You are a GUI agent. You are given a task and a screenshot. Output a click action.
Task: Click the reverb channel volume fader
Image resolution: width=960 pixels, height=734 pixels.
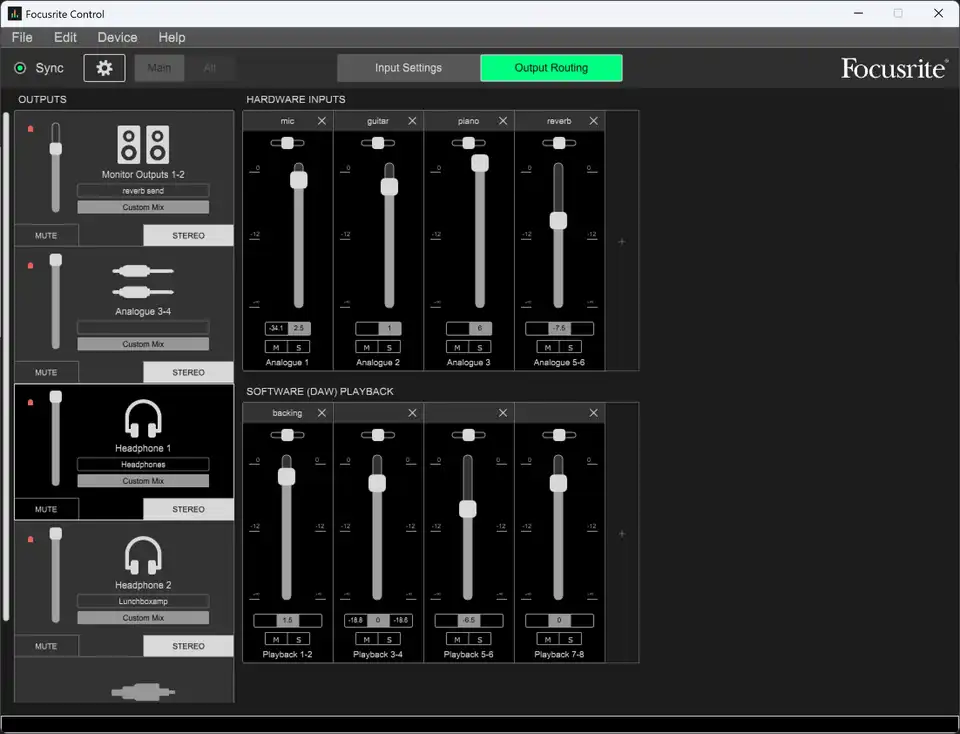[558, 220]
